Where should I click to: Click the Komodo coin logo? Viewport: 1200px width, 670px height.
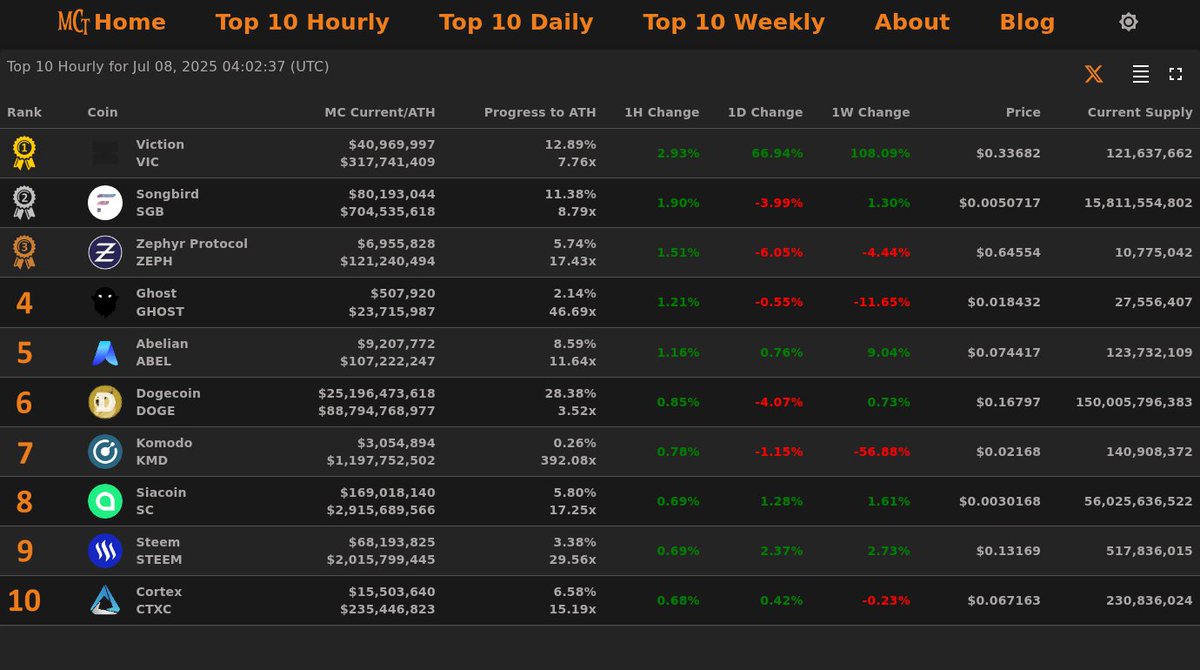105,451
